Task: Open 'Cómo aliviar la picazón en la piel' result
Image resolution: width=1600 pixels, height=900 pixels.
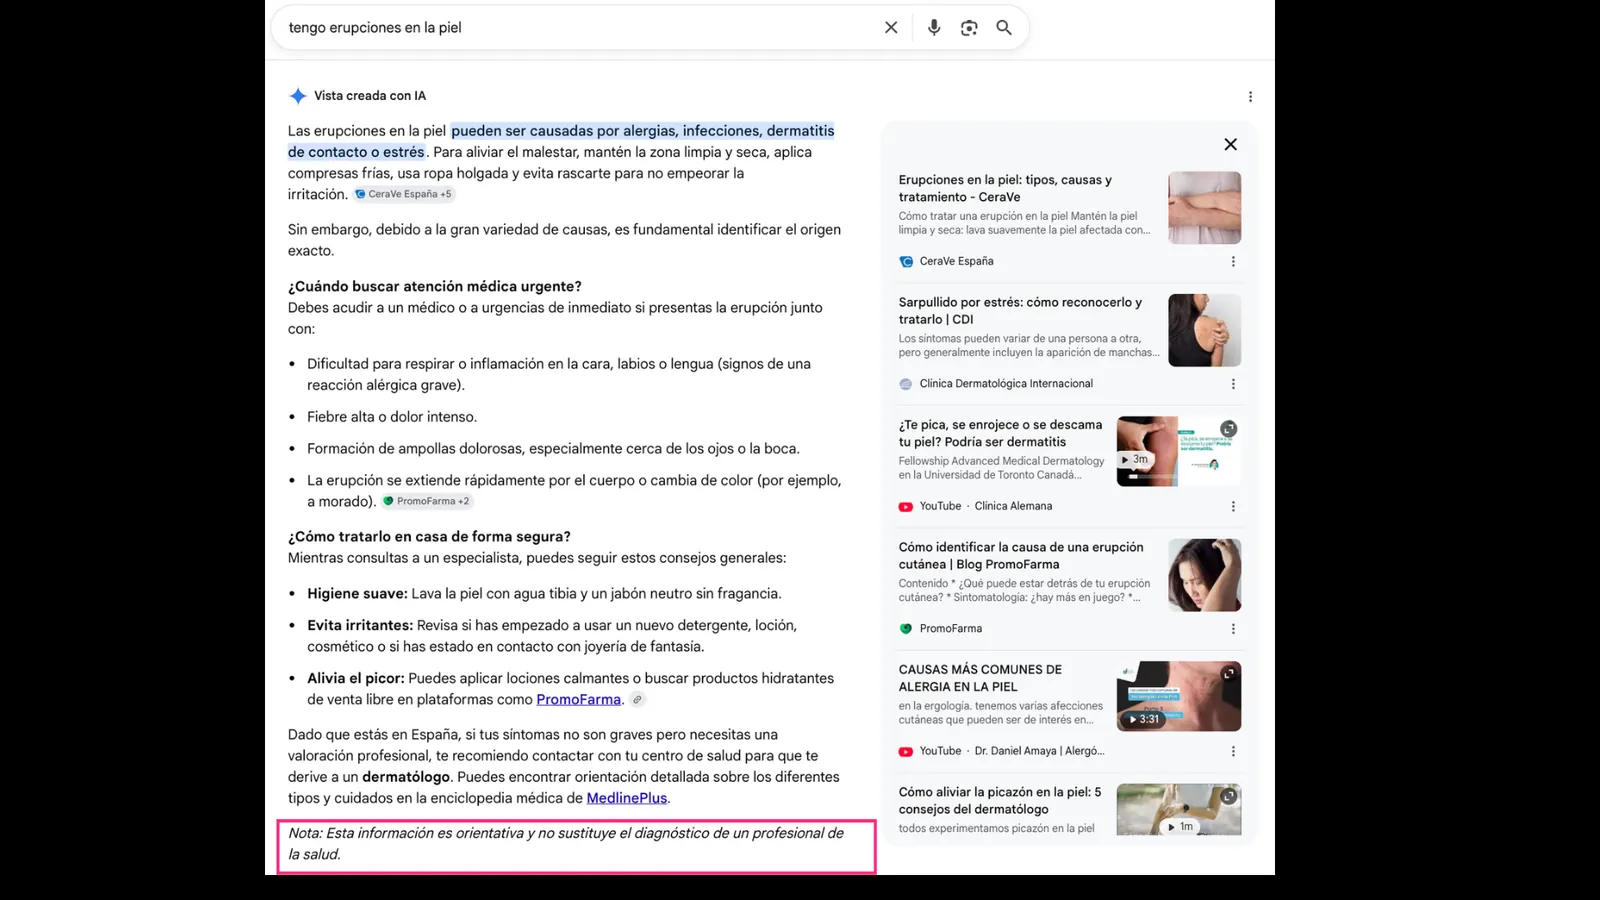Action: [1000, 800]
